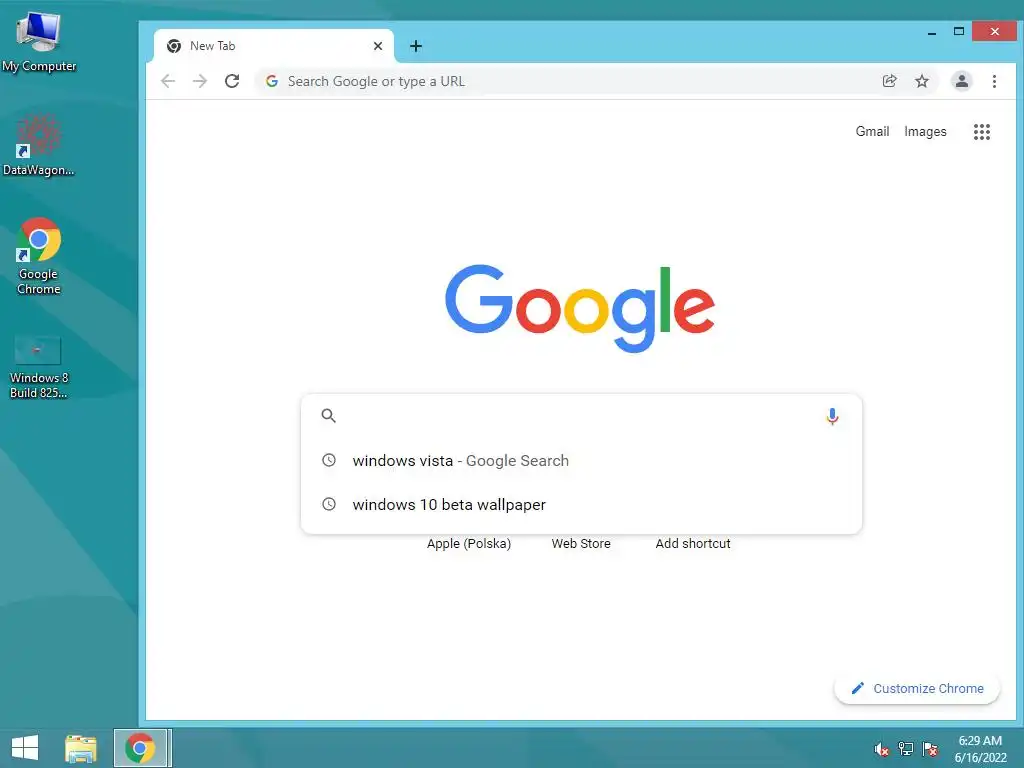Click Customize Chrome button

tap(917, 688)
